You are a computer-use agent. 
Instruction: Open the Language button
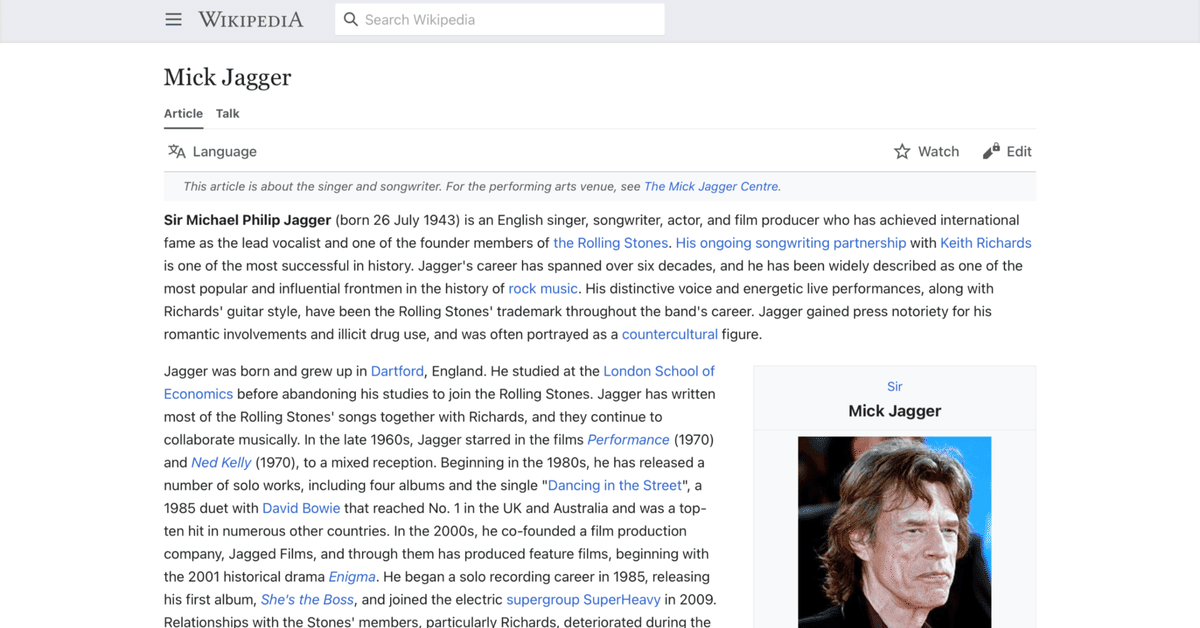(212, 152)
